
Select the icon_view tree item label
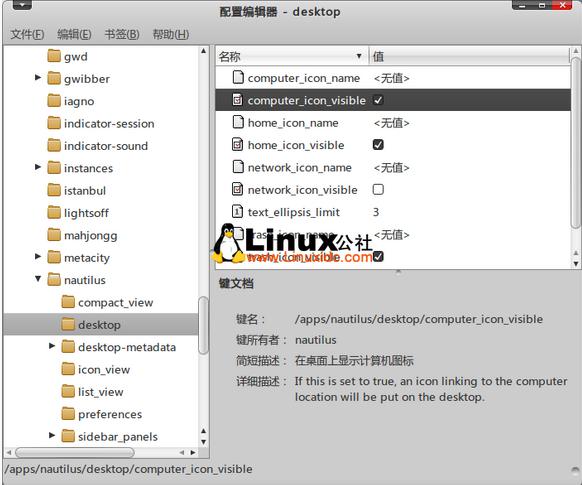click(x=104, y=370)
